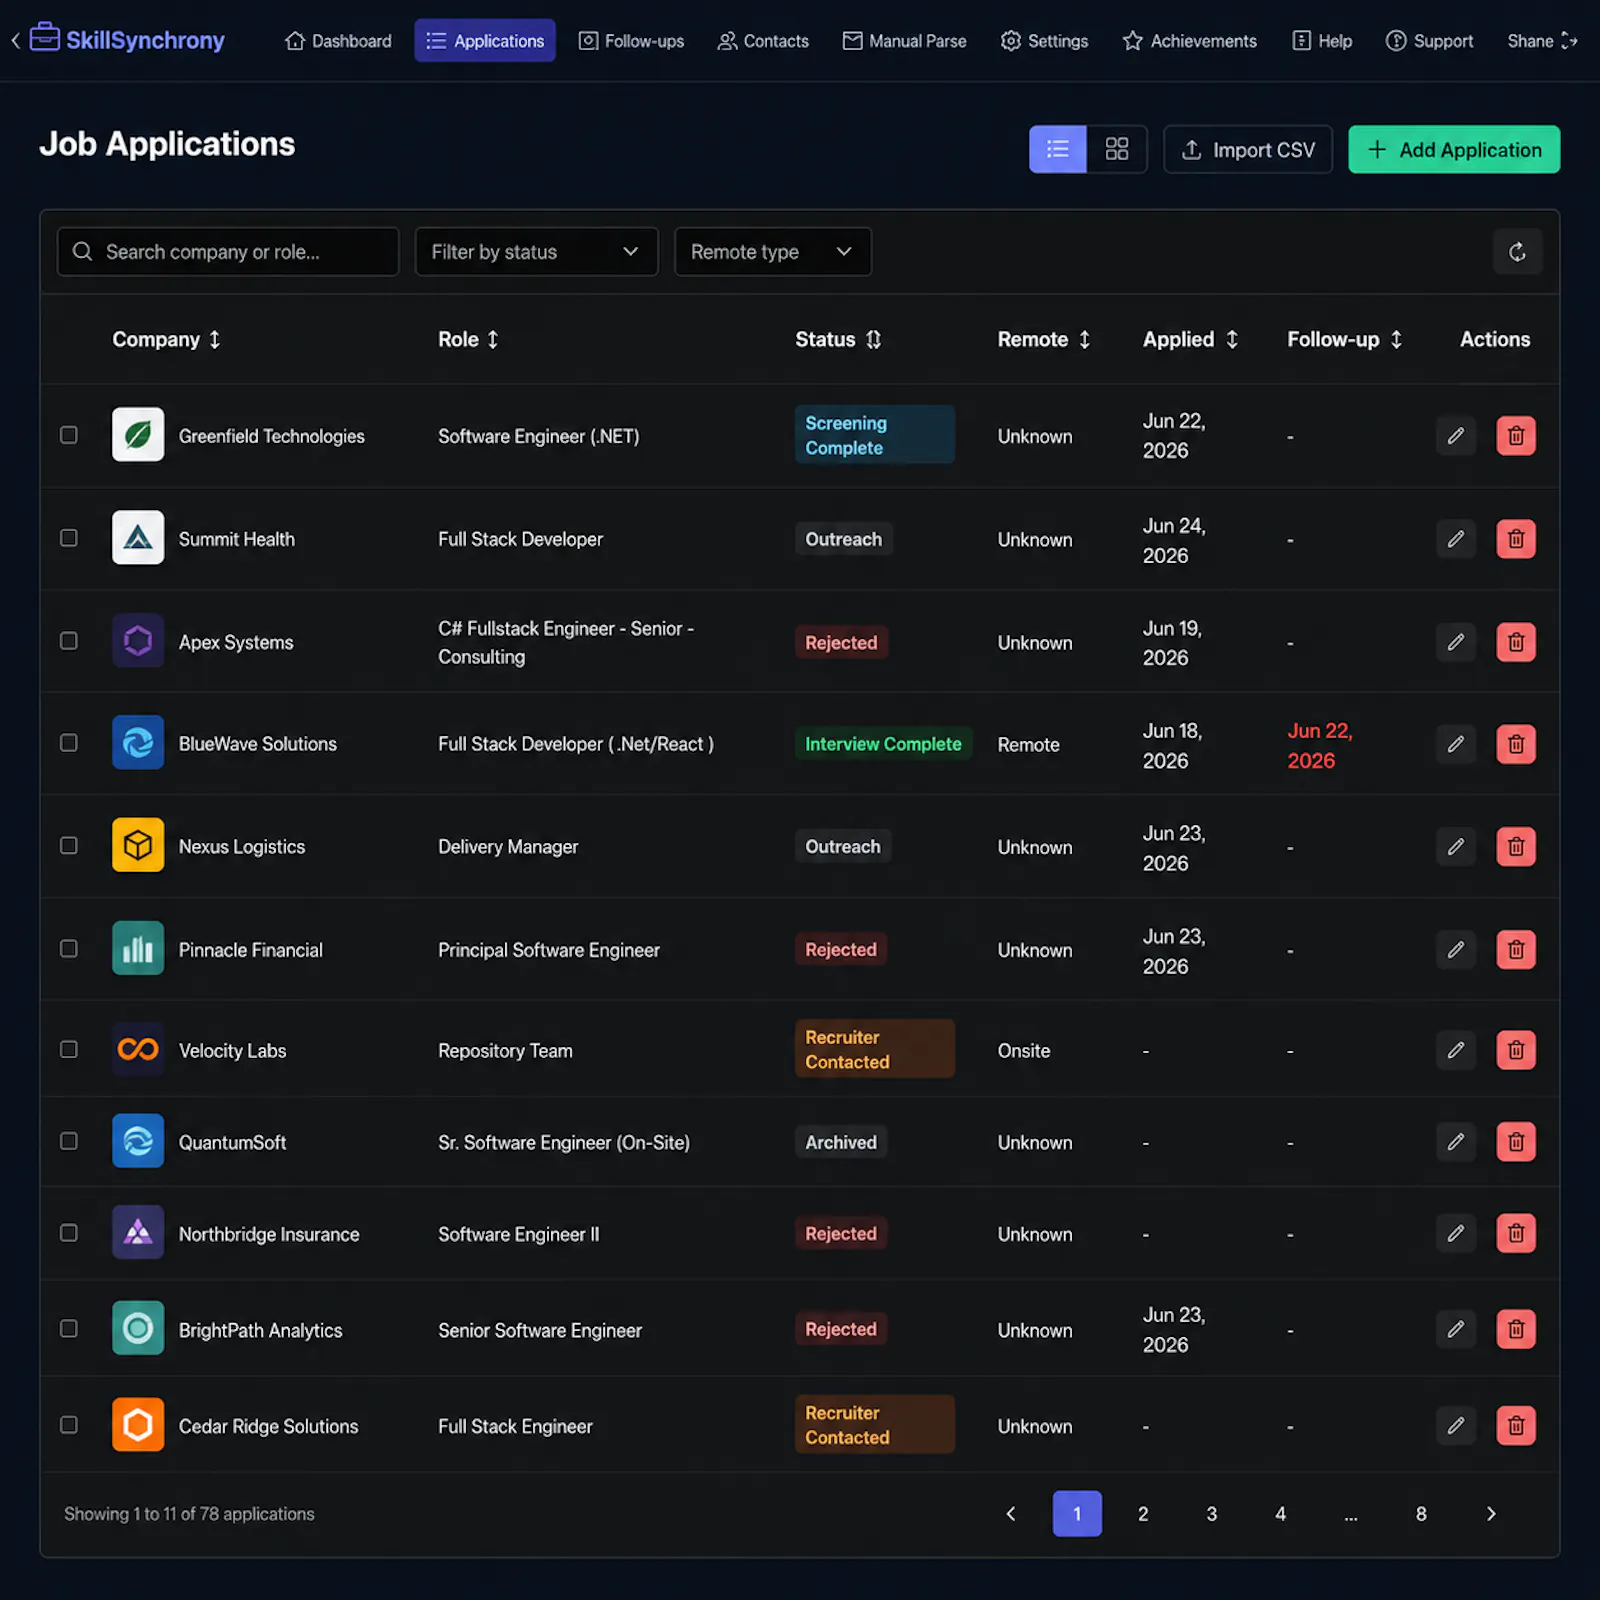Click the Import CSV button
Image resolution: width=1600 pixels, height=1600 pixels.
point(1248,149)
